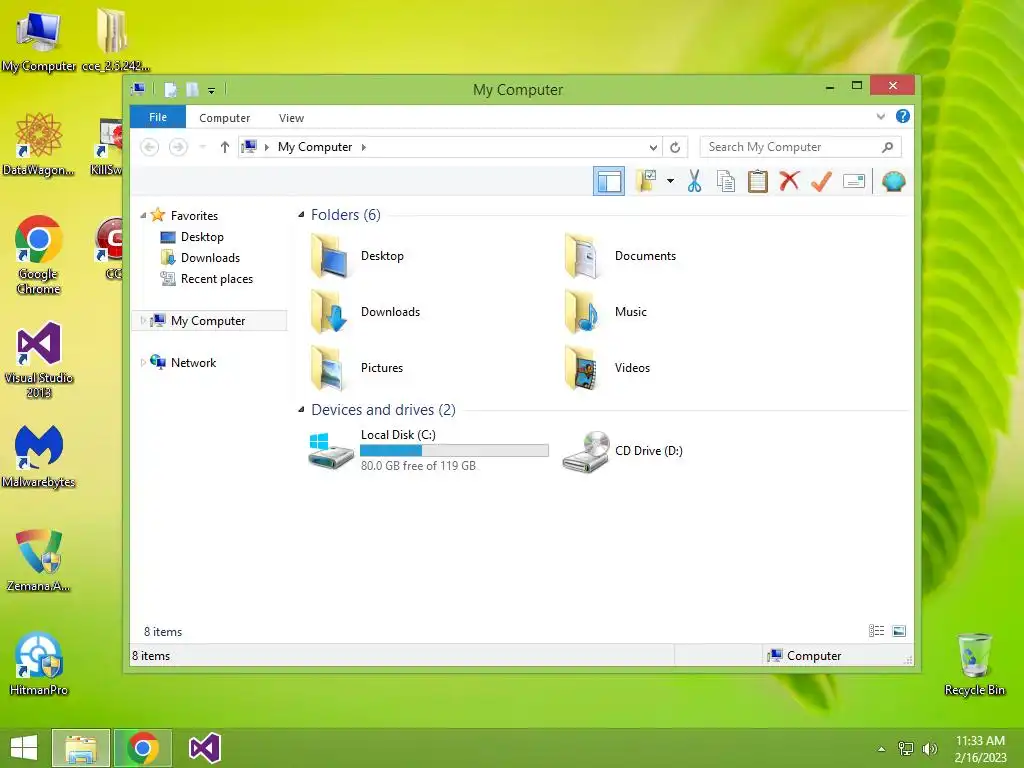Image resolution: width=1024 pixels, height=768 pixels.
Task: Click the Copy icon in toolbar
Action: 726,181
